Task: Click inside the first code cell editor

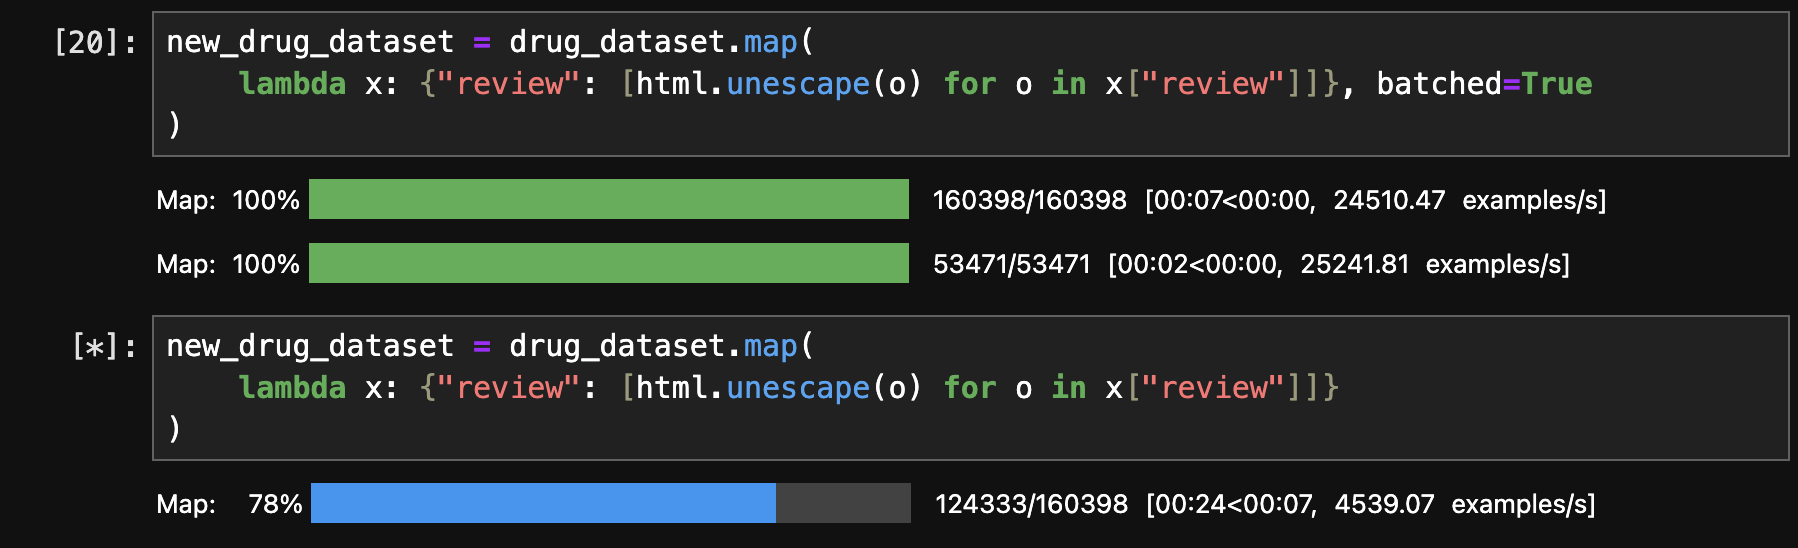Action: click(x=970, y=84)
